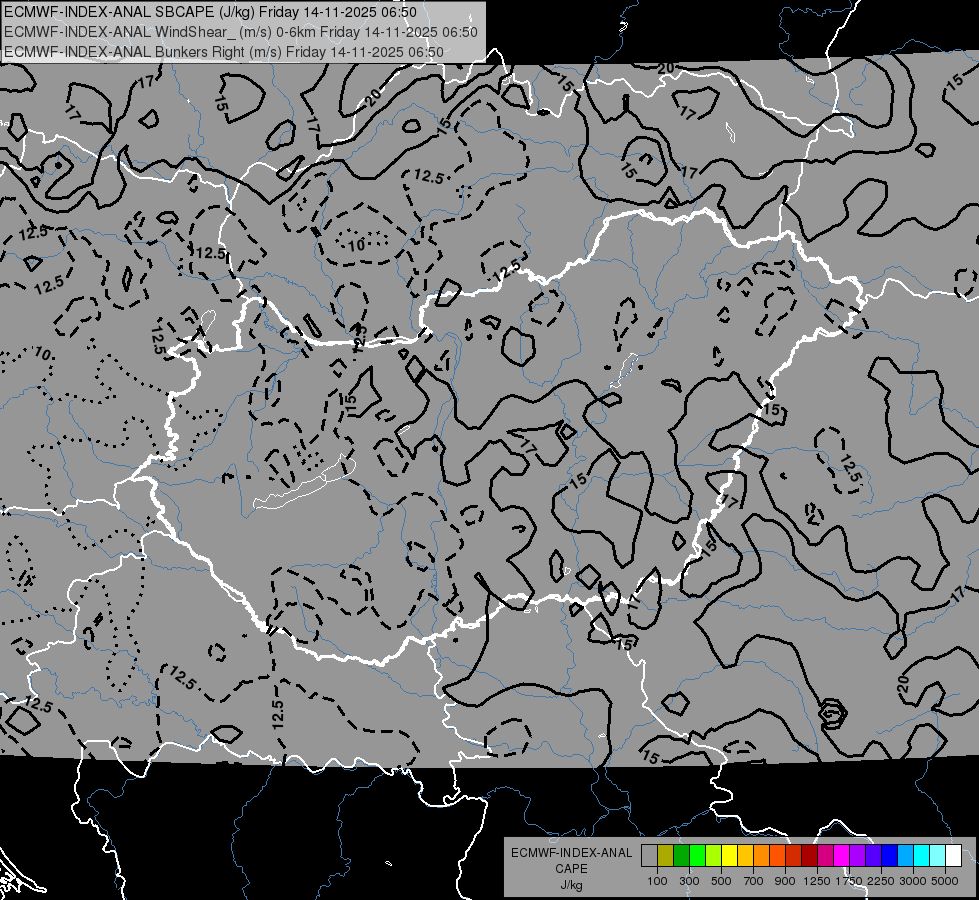
Task: Click the olive swatch in CAPE legend
Action: pos(666,855)
